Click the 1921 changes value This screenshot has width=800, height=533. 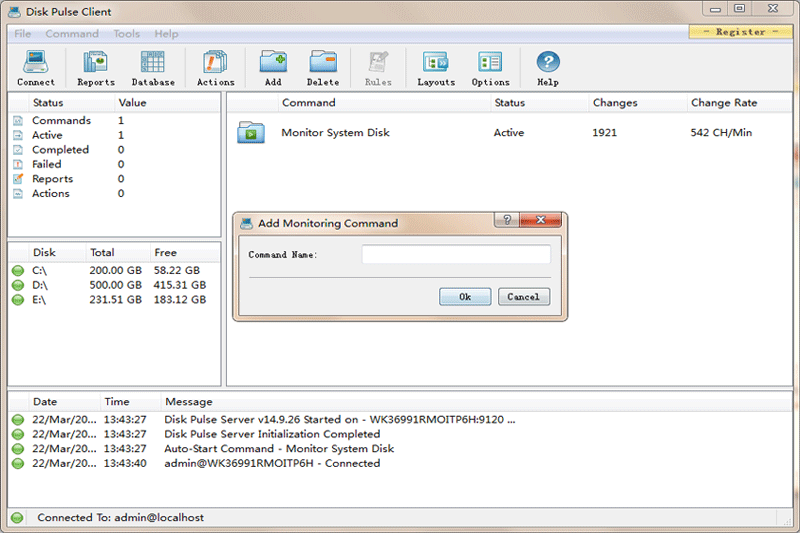tap(604, 133)
